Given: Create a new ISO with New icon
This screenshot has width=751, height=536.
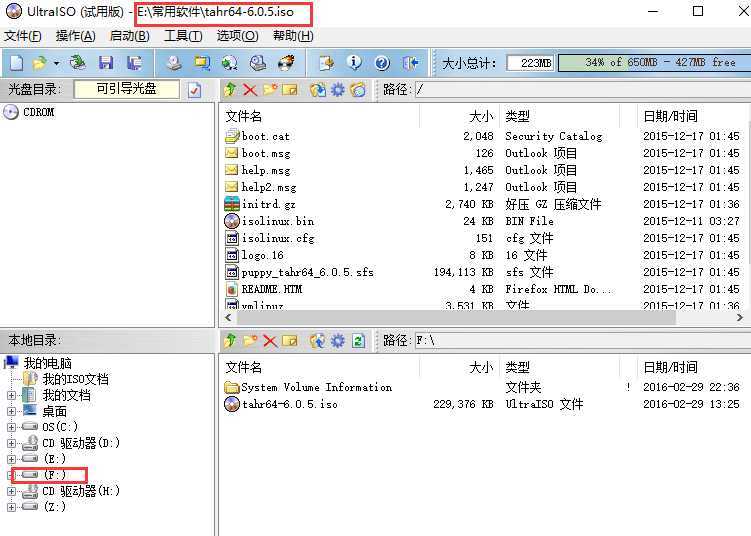Looking at the screenshot, I should (17, 63).
